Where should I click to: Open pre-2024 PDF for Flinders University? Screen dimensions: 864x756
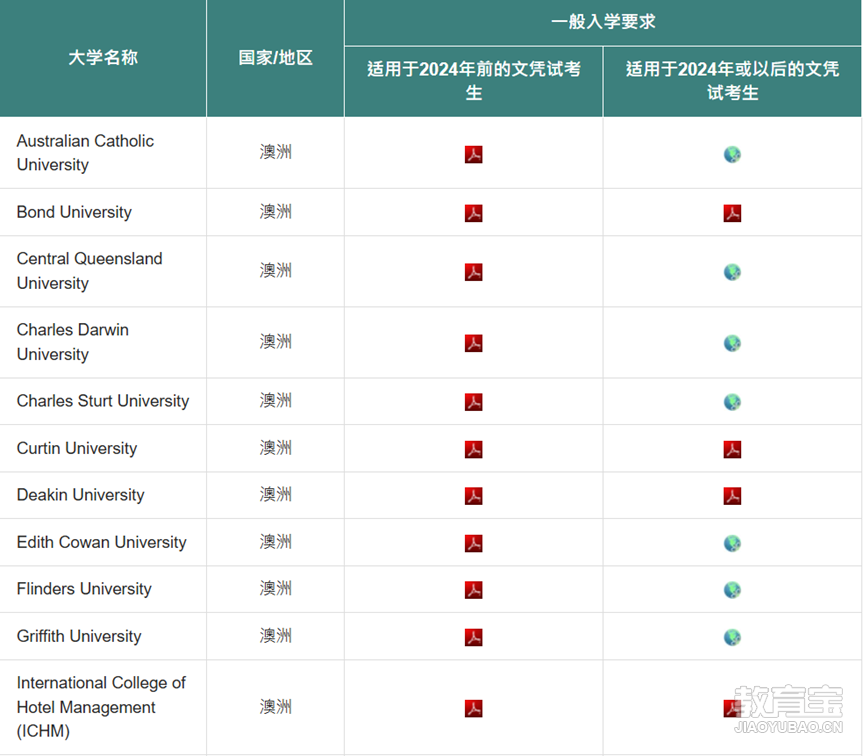click(x=473, y=590)
